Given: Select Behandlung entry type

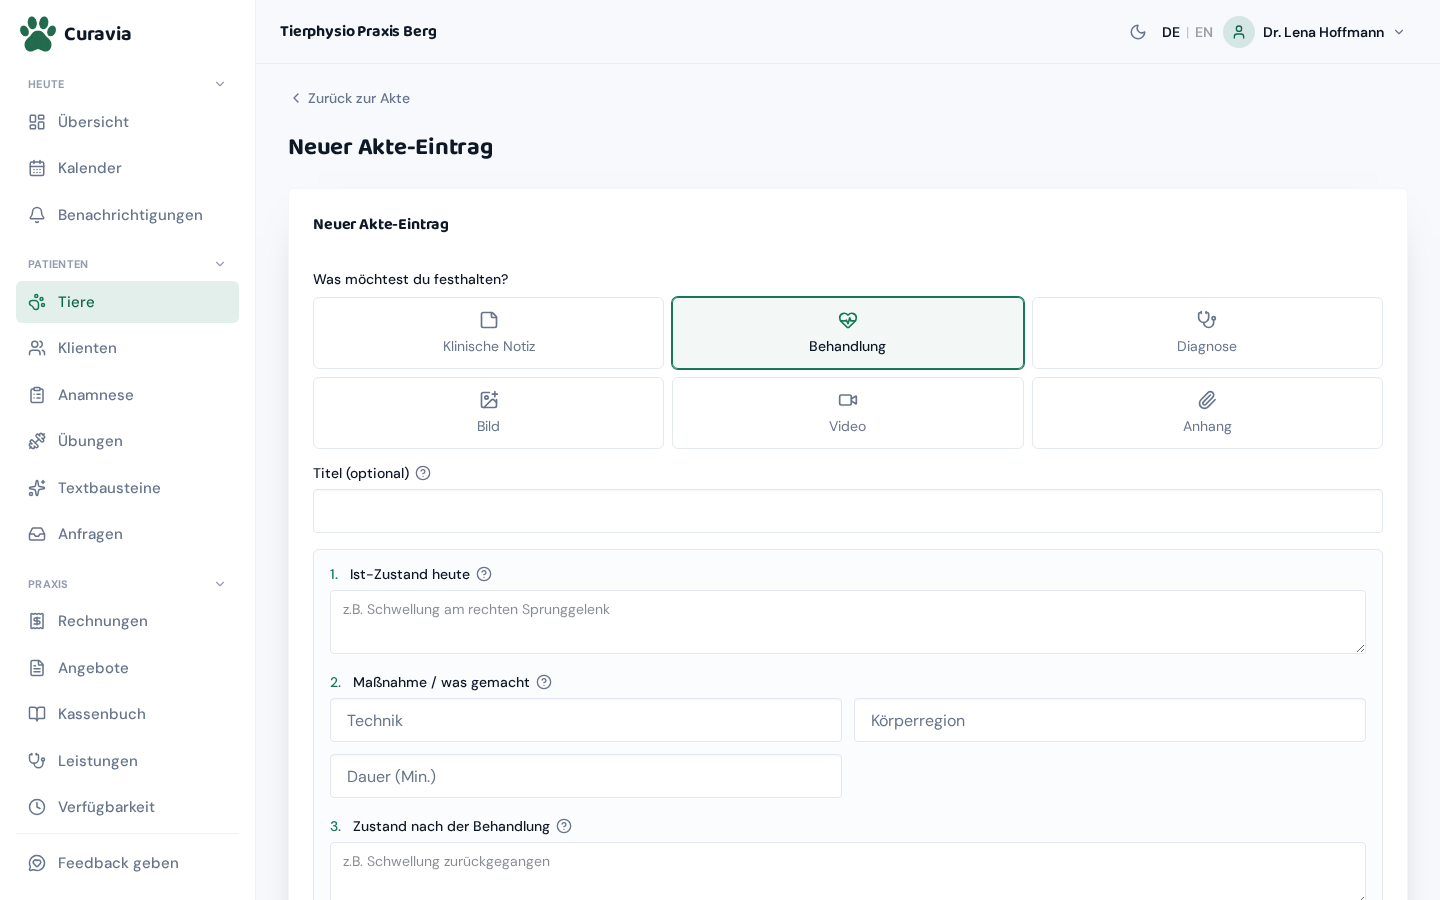Looking at the screenshot, I should point(848,333).
